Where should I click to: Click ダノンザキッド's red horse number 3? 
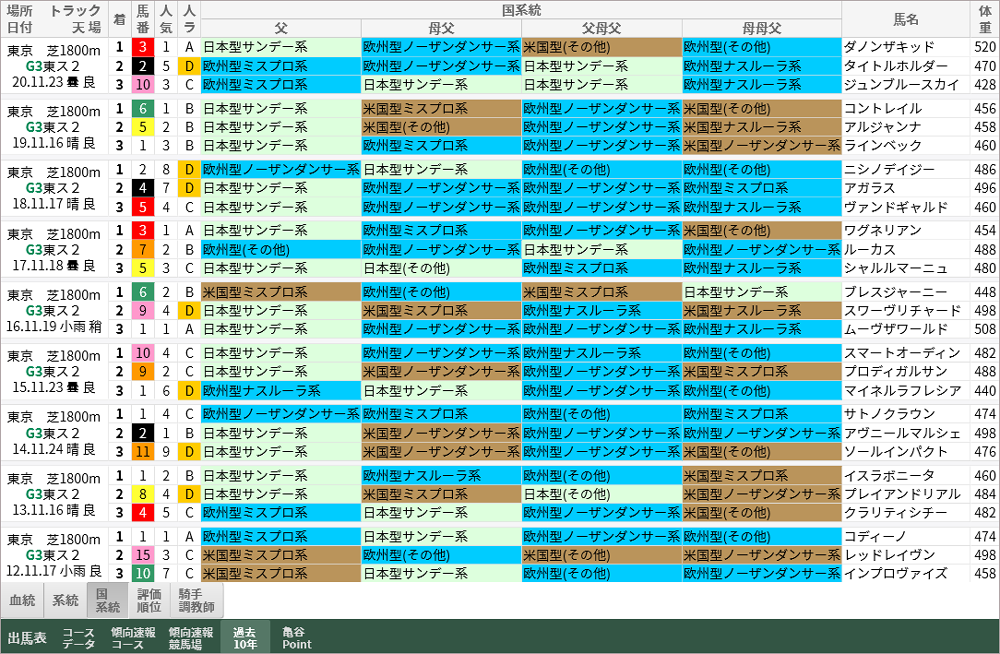tap(143, 47)
